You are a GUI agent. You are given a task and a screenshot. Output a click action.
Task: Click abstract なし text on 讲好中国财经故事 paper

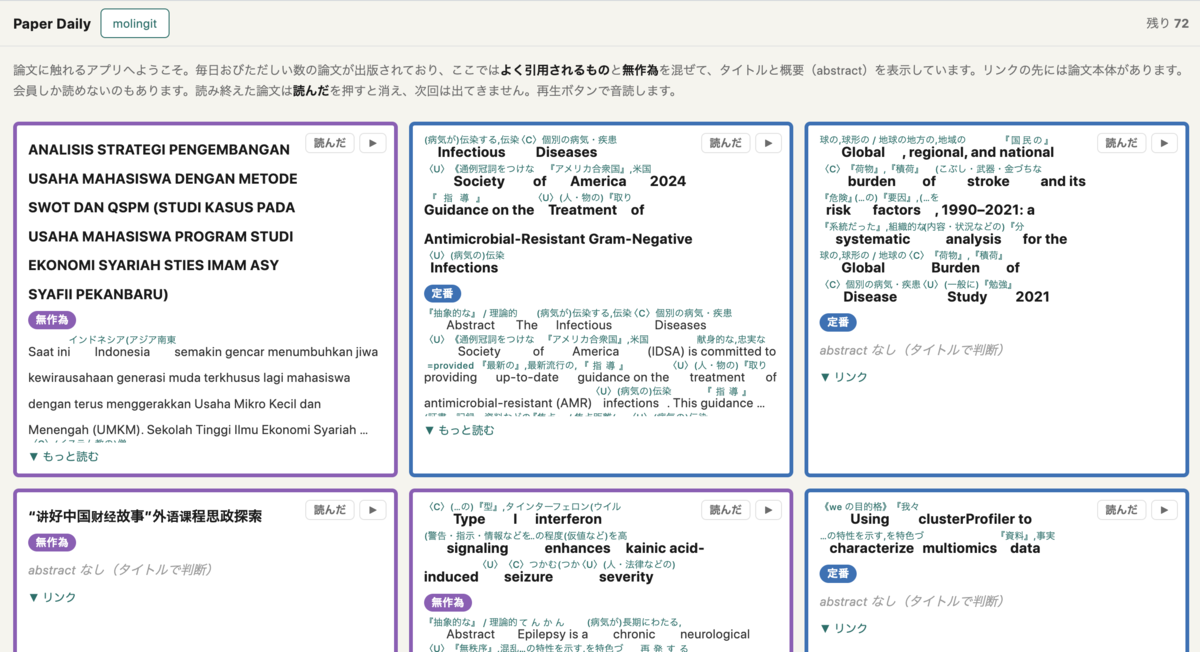coord(120,570)
